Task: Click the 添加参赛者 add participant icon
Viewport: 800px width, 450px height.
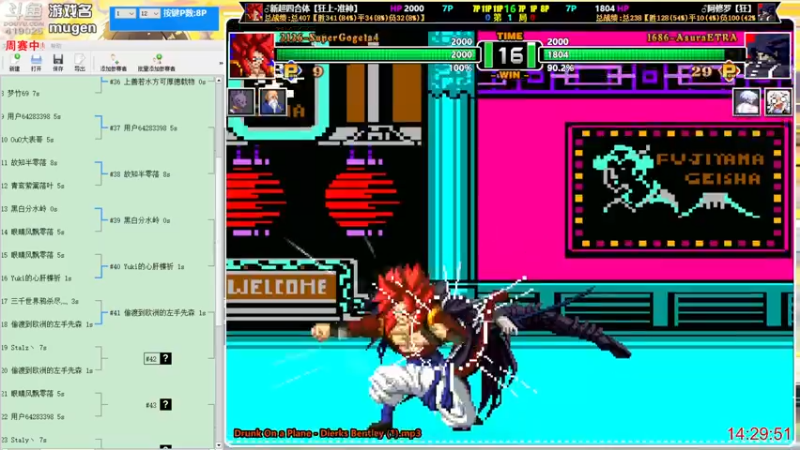Action: [x=113, y=62]
